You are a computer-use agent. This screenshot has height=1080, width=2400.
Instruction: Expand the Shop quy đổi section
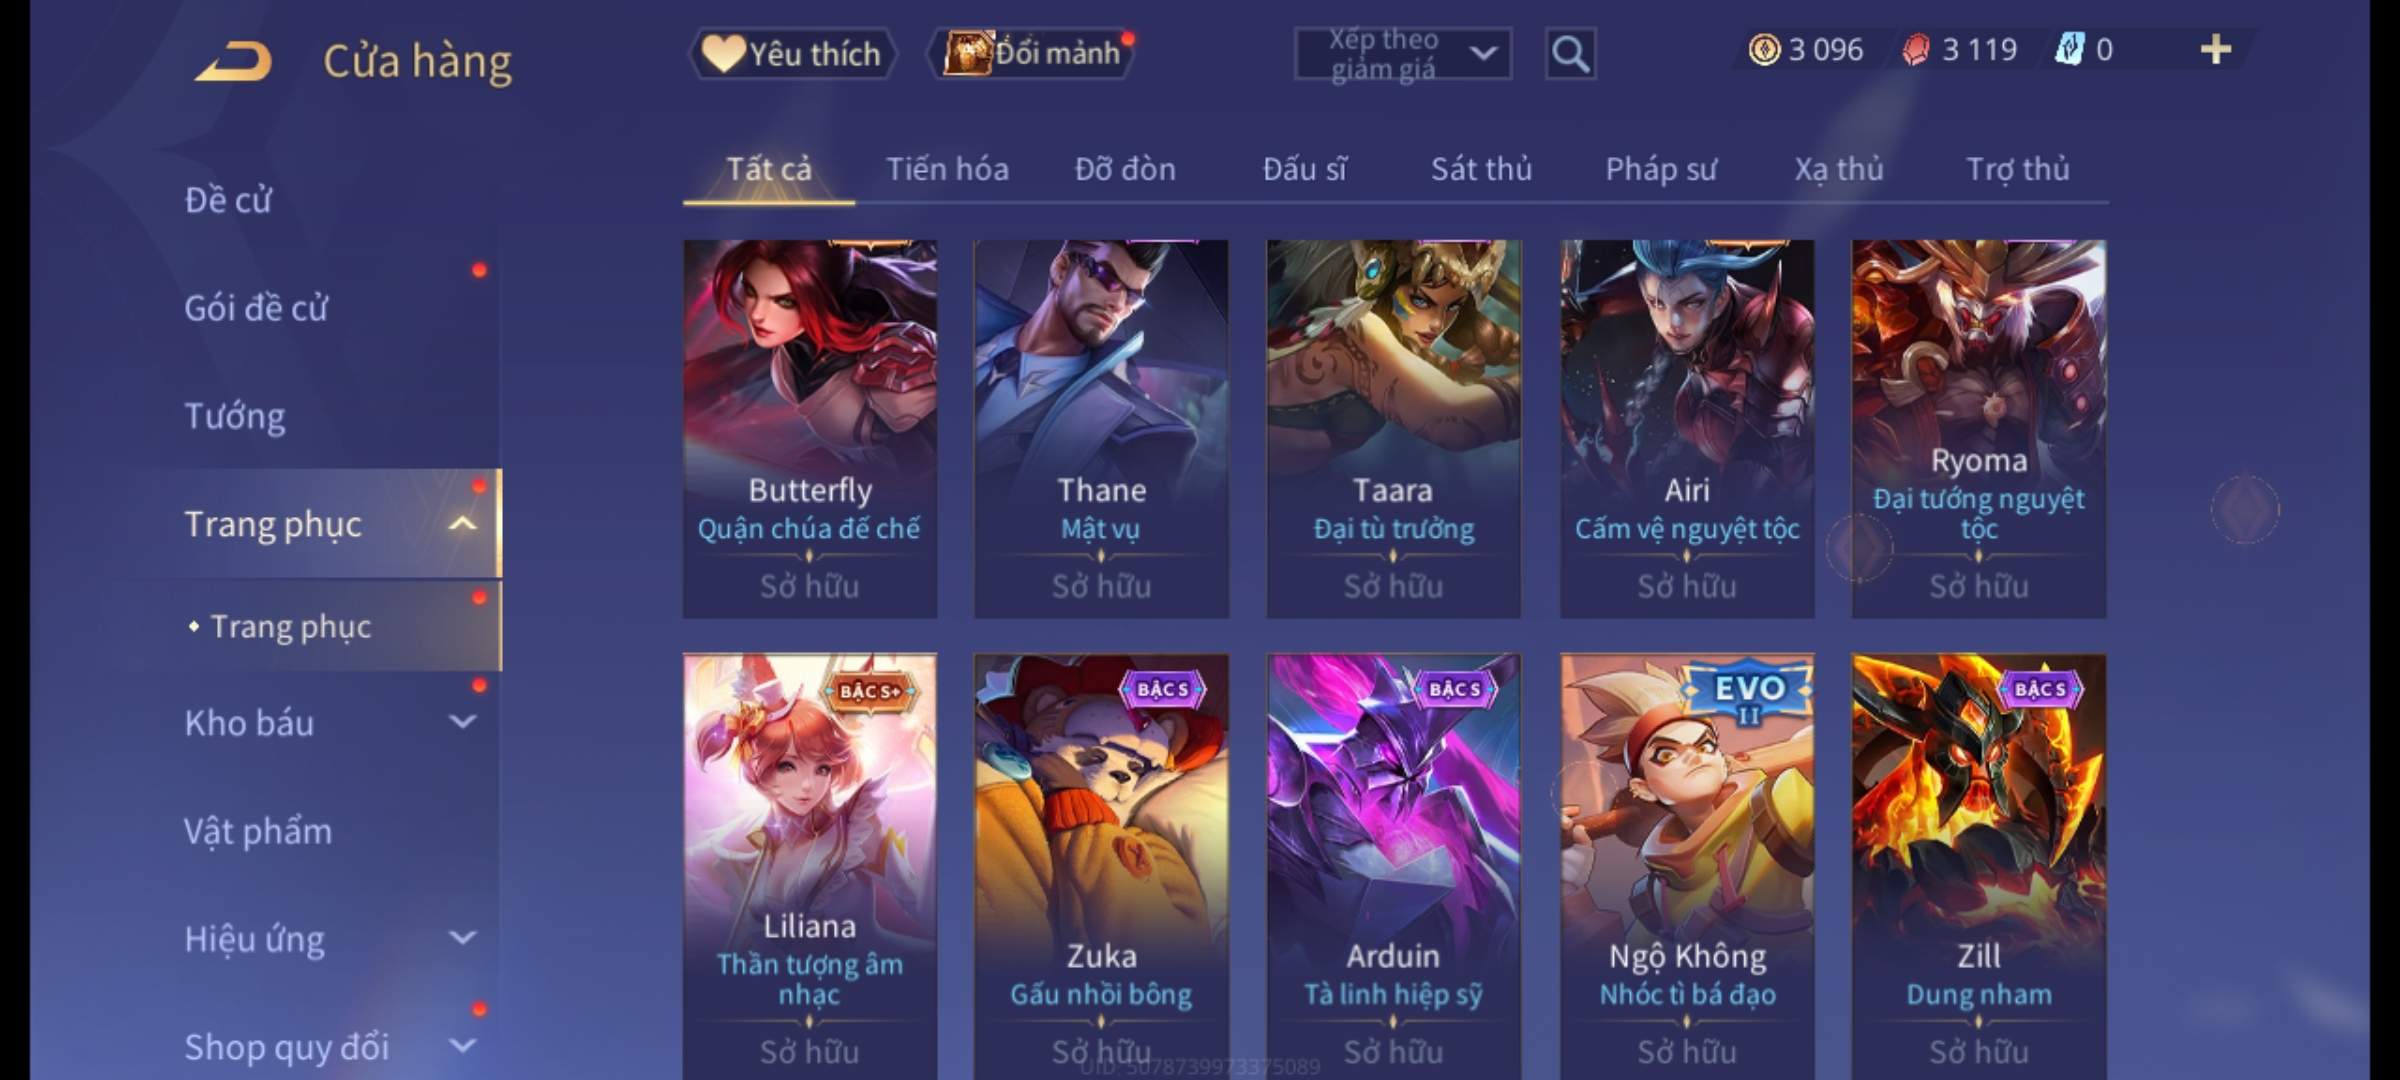(x=462, y=1045)
